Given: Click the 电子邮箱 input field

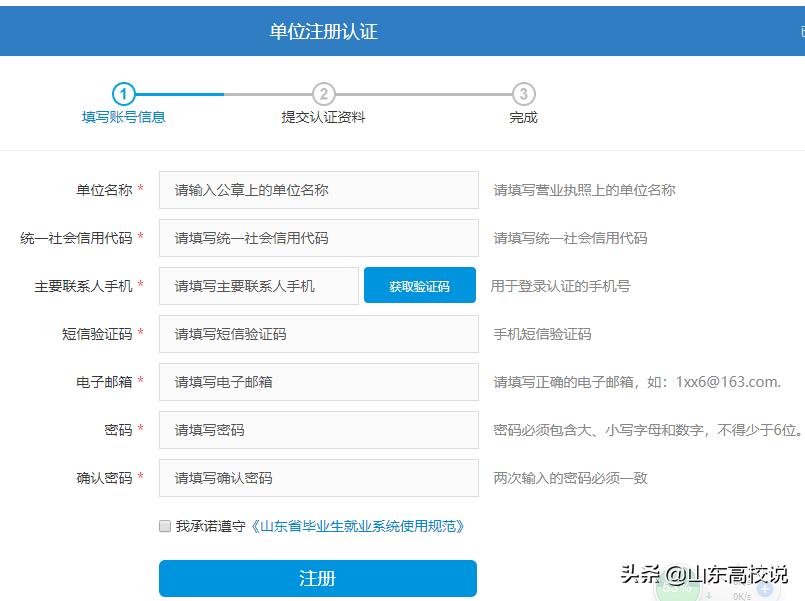Looking at the screenshot, I should coord(317,381).
